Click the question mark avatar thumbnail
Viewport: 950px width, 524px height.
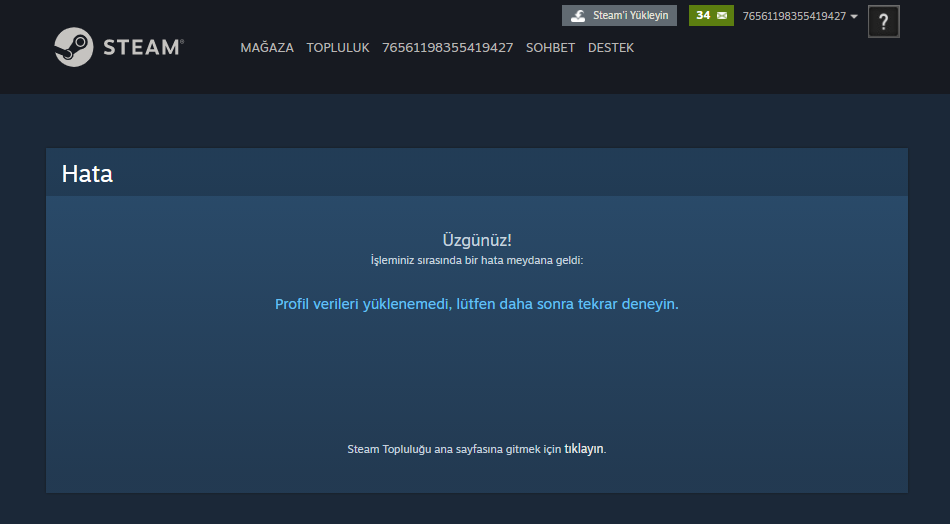coord(883,22)
